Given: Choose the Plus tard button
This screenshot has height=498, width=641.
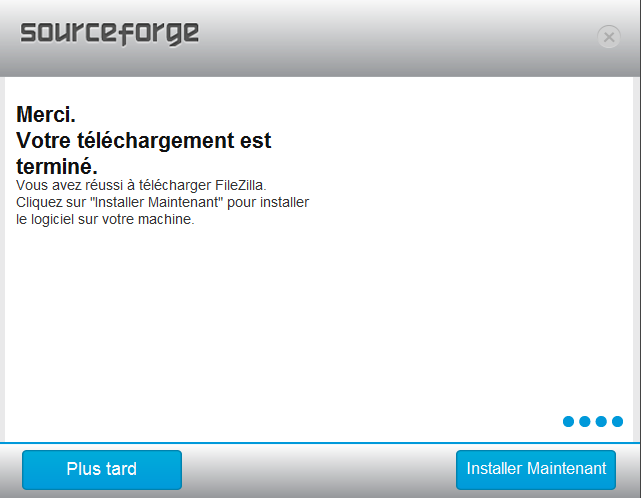Looking at the screenshot, I should tap(102, 469).
